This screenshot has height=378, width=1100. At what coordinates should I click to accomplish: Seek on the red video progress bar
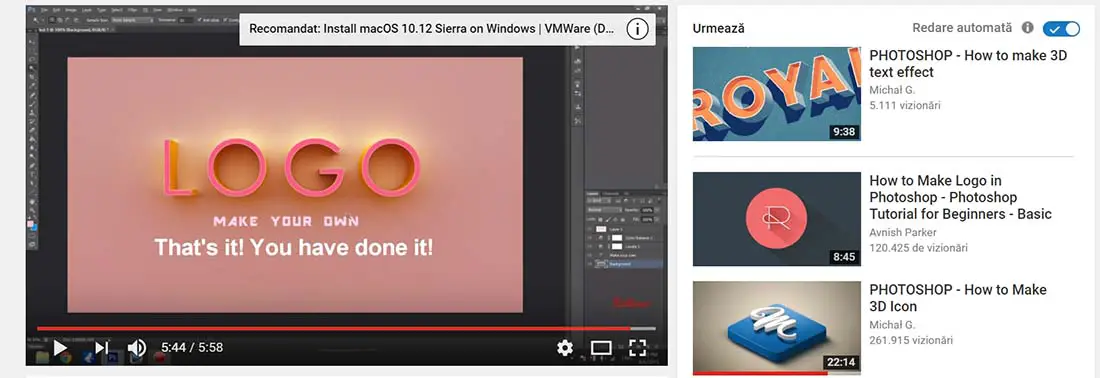click(347, 328)
